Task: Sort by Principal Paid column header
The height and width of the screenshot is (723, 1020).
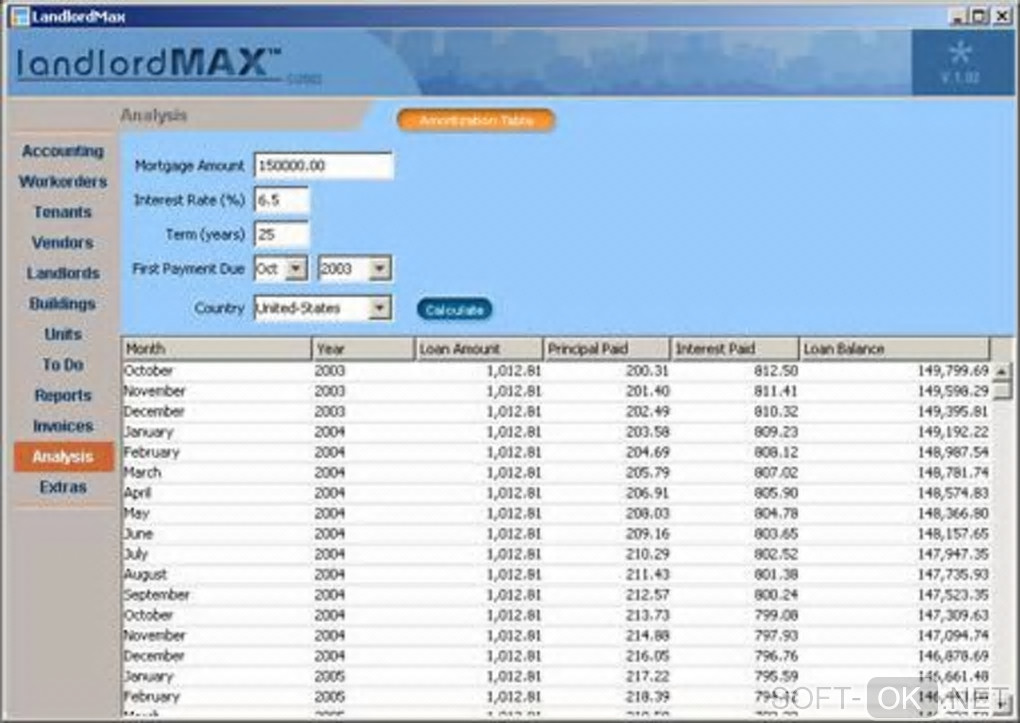Action: click(x=606, y=349)
